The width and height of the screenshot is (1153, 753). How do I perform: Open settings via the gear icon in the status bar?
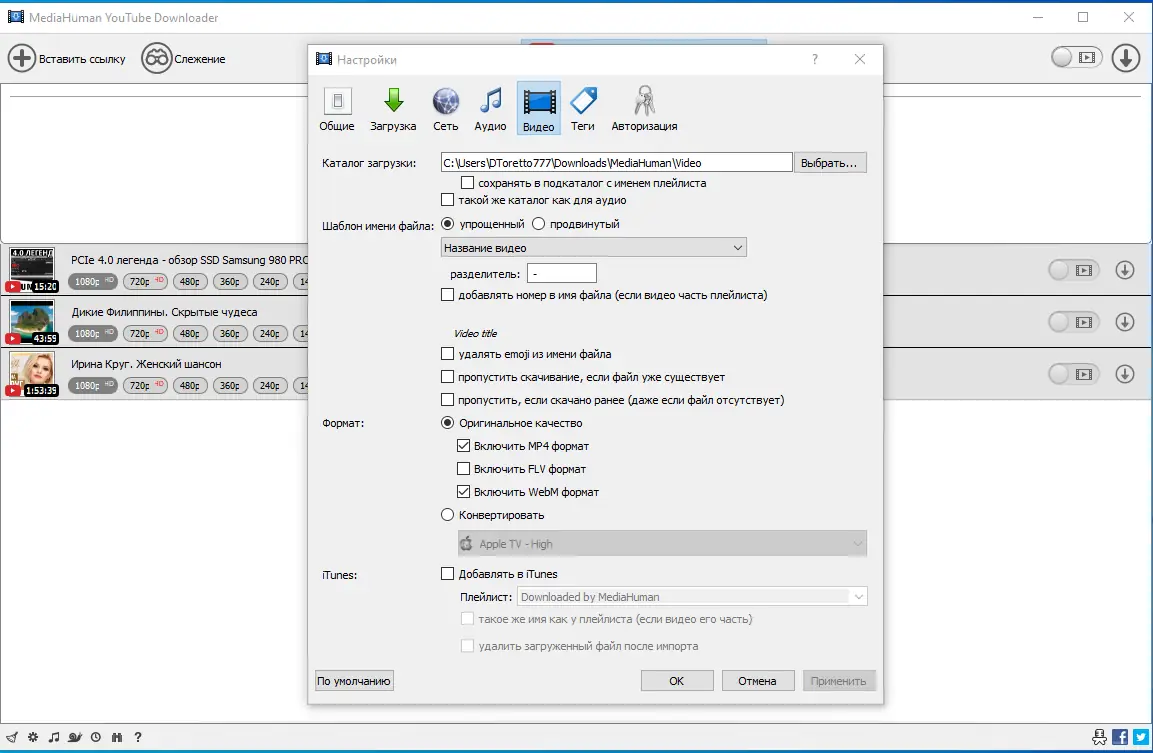33,737
